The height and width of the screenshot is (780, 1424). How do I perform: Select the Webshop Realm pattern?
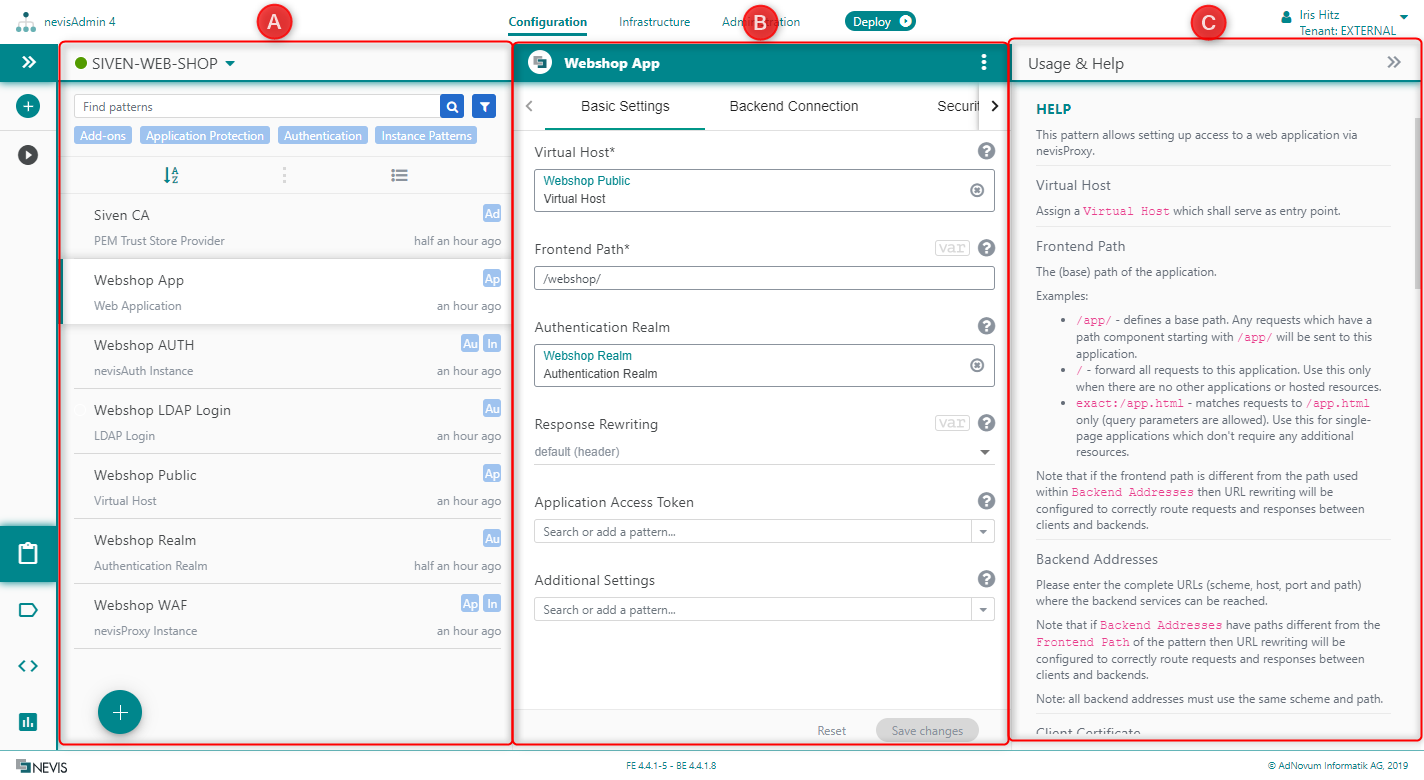coord(286,551)
